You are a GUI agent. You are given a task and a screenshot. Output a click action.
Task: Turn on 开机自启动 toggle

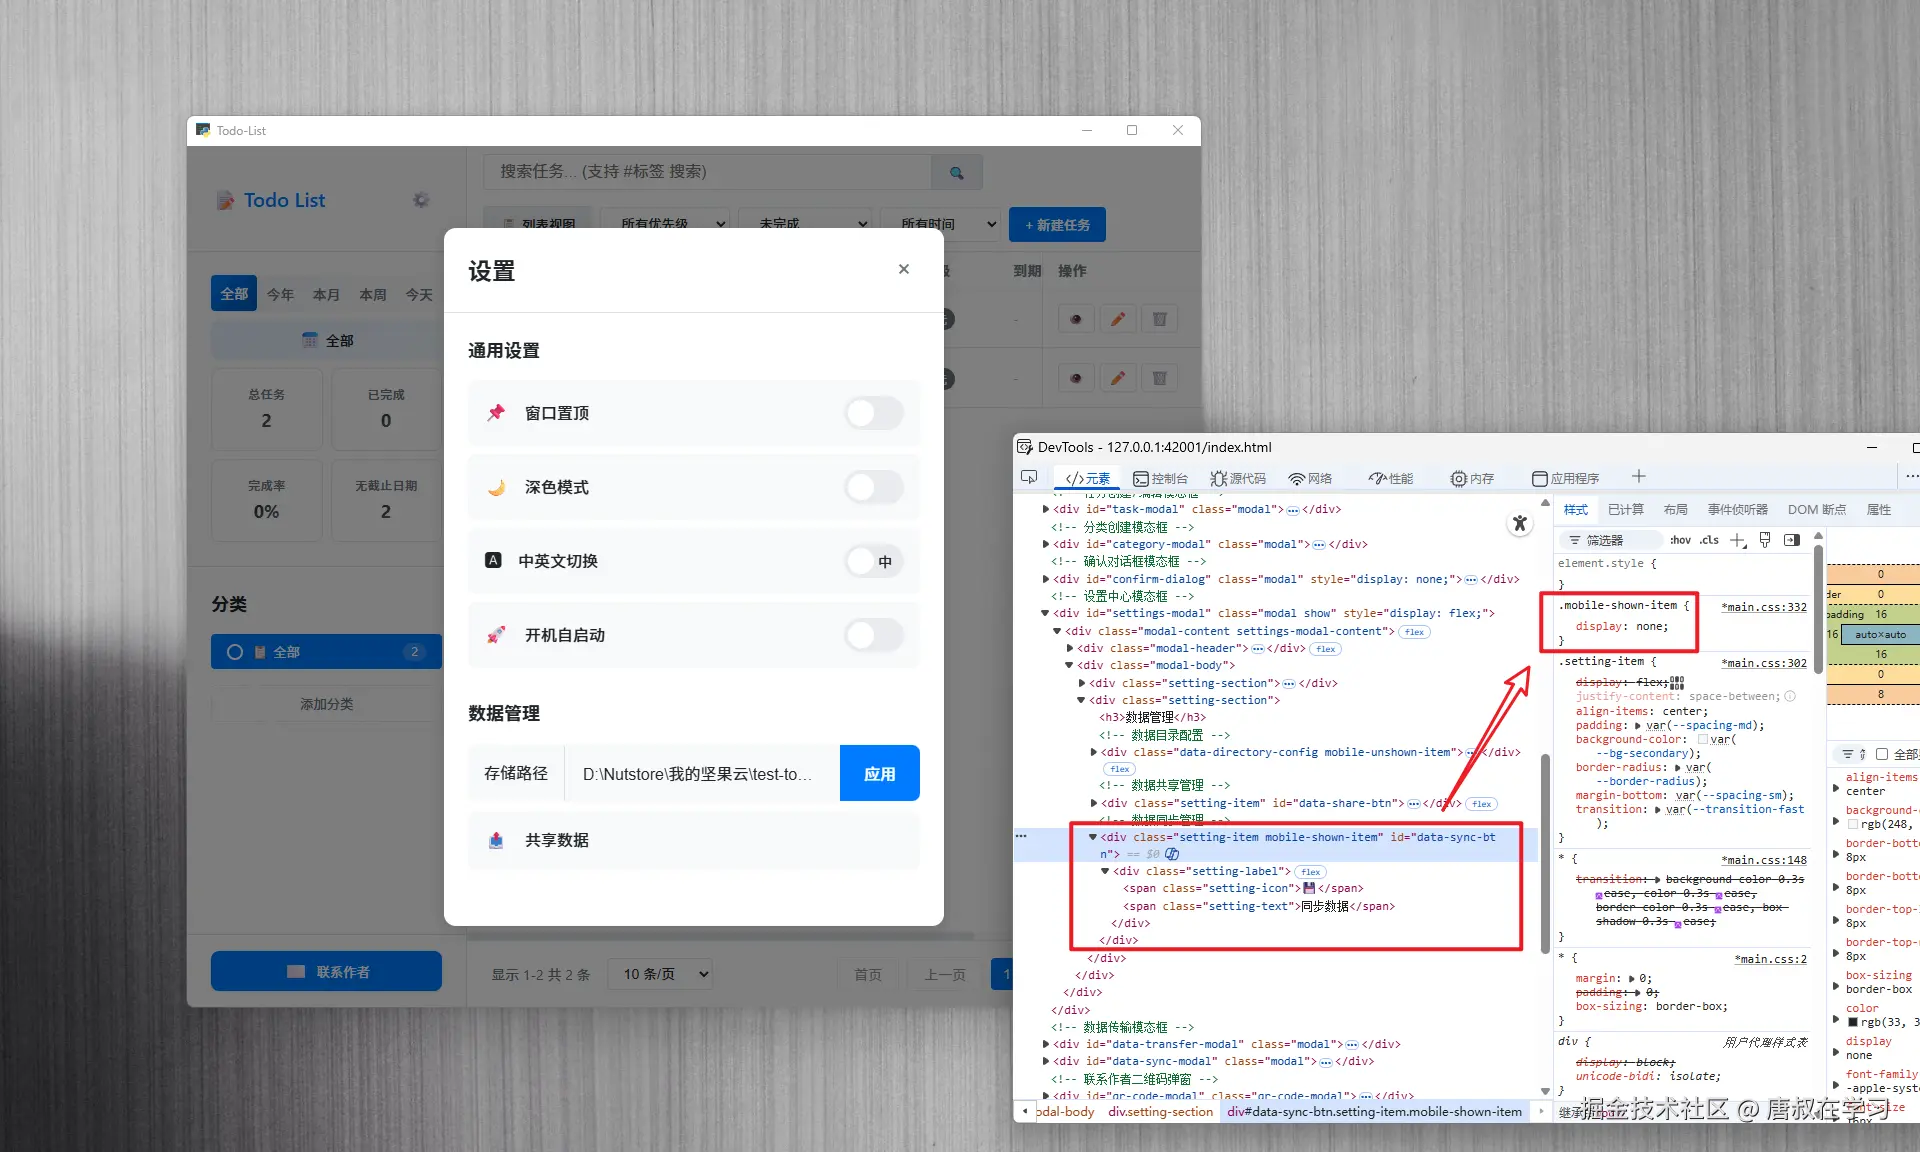(x=874, y=635)
